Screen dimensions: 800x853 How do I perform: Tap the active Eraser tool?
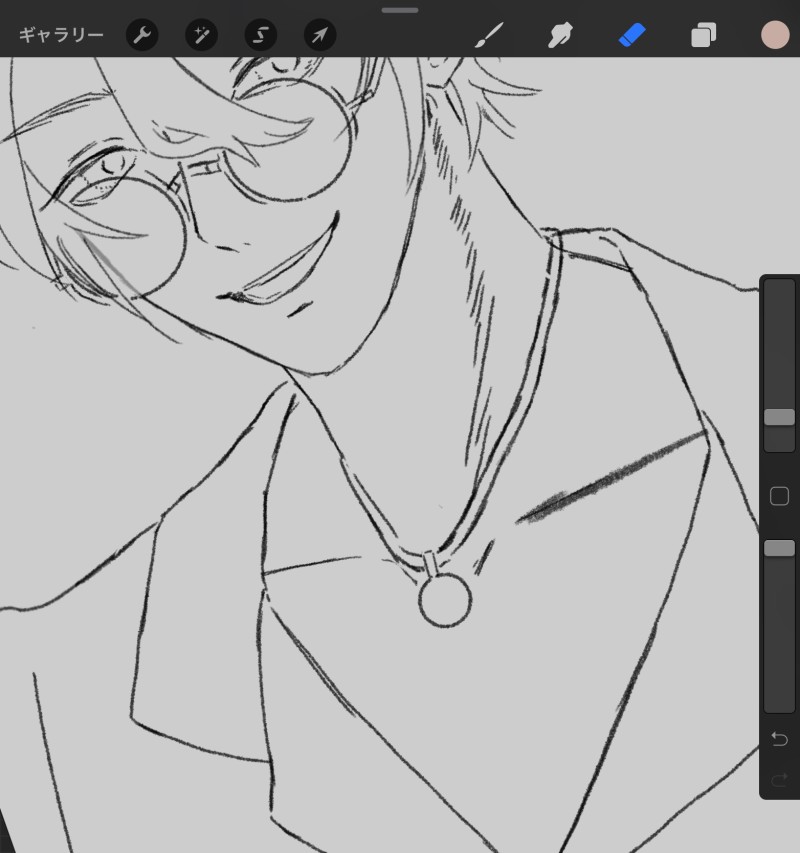point(632,35)
